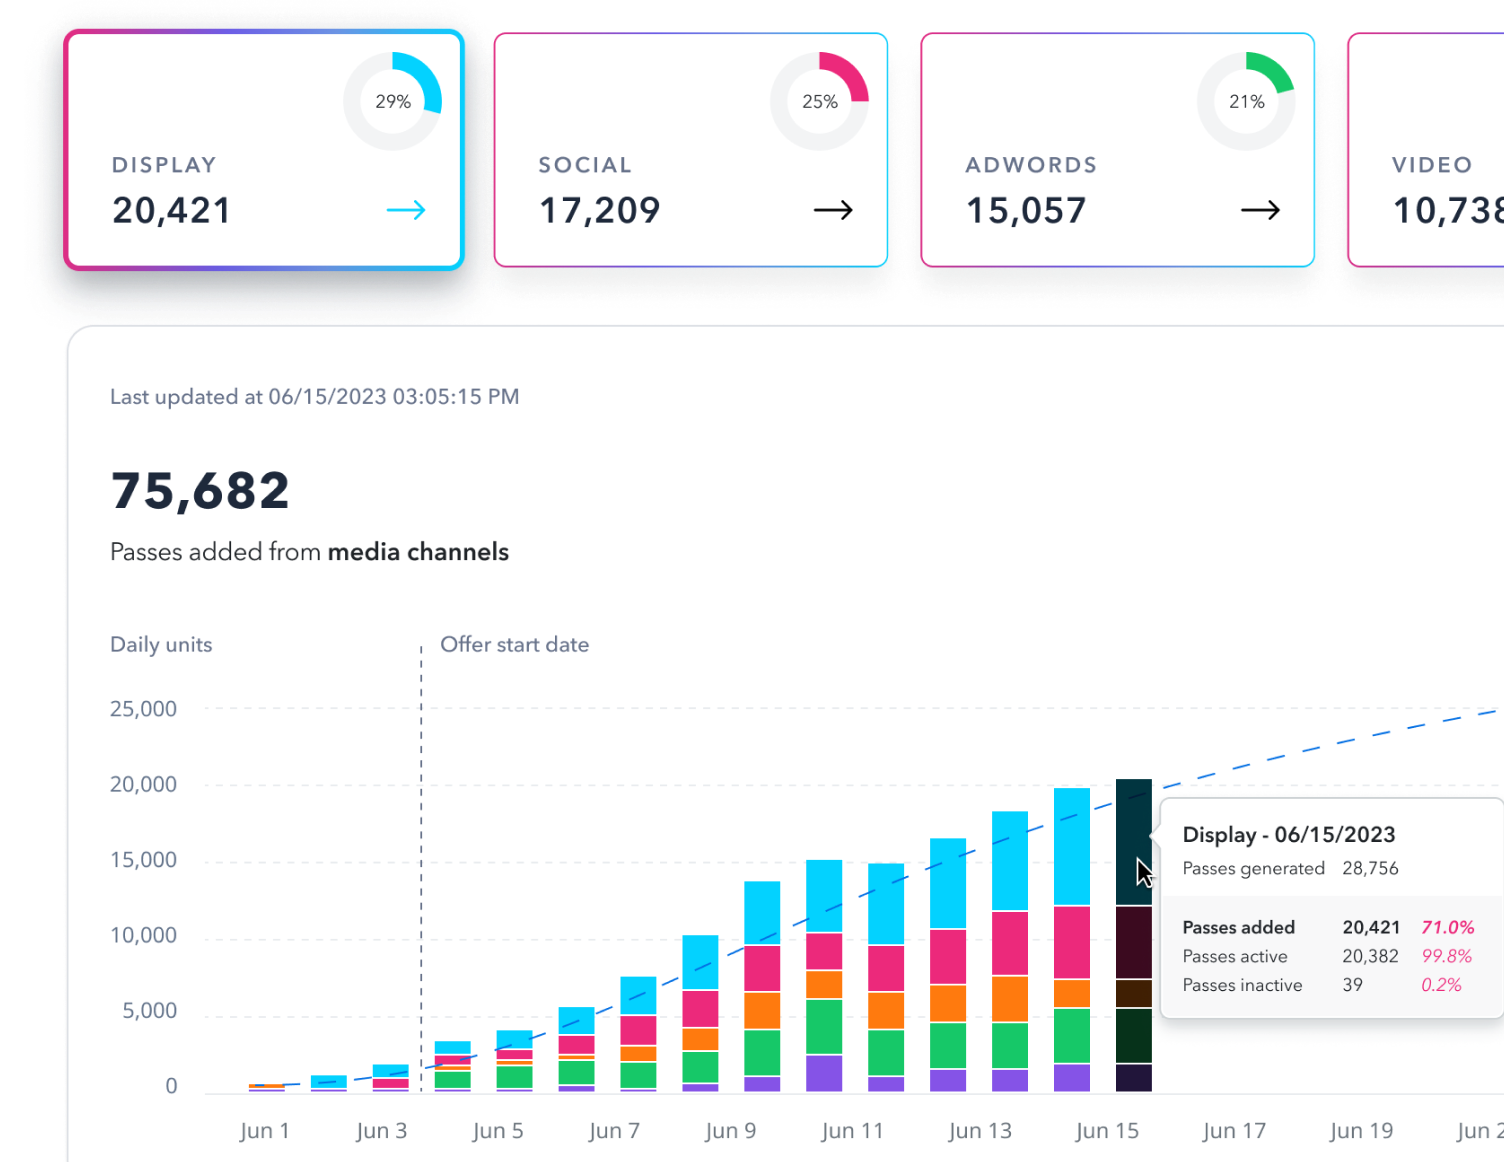Open Adwords details via its arrow
The image size is (1504, 1162).
click(1260, 210)
